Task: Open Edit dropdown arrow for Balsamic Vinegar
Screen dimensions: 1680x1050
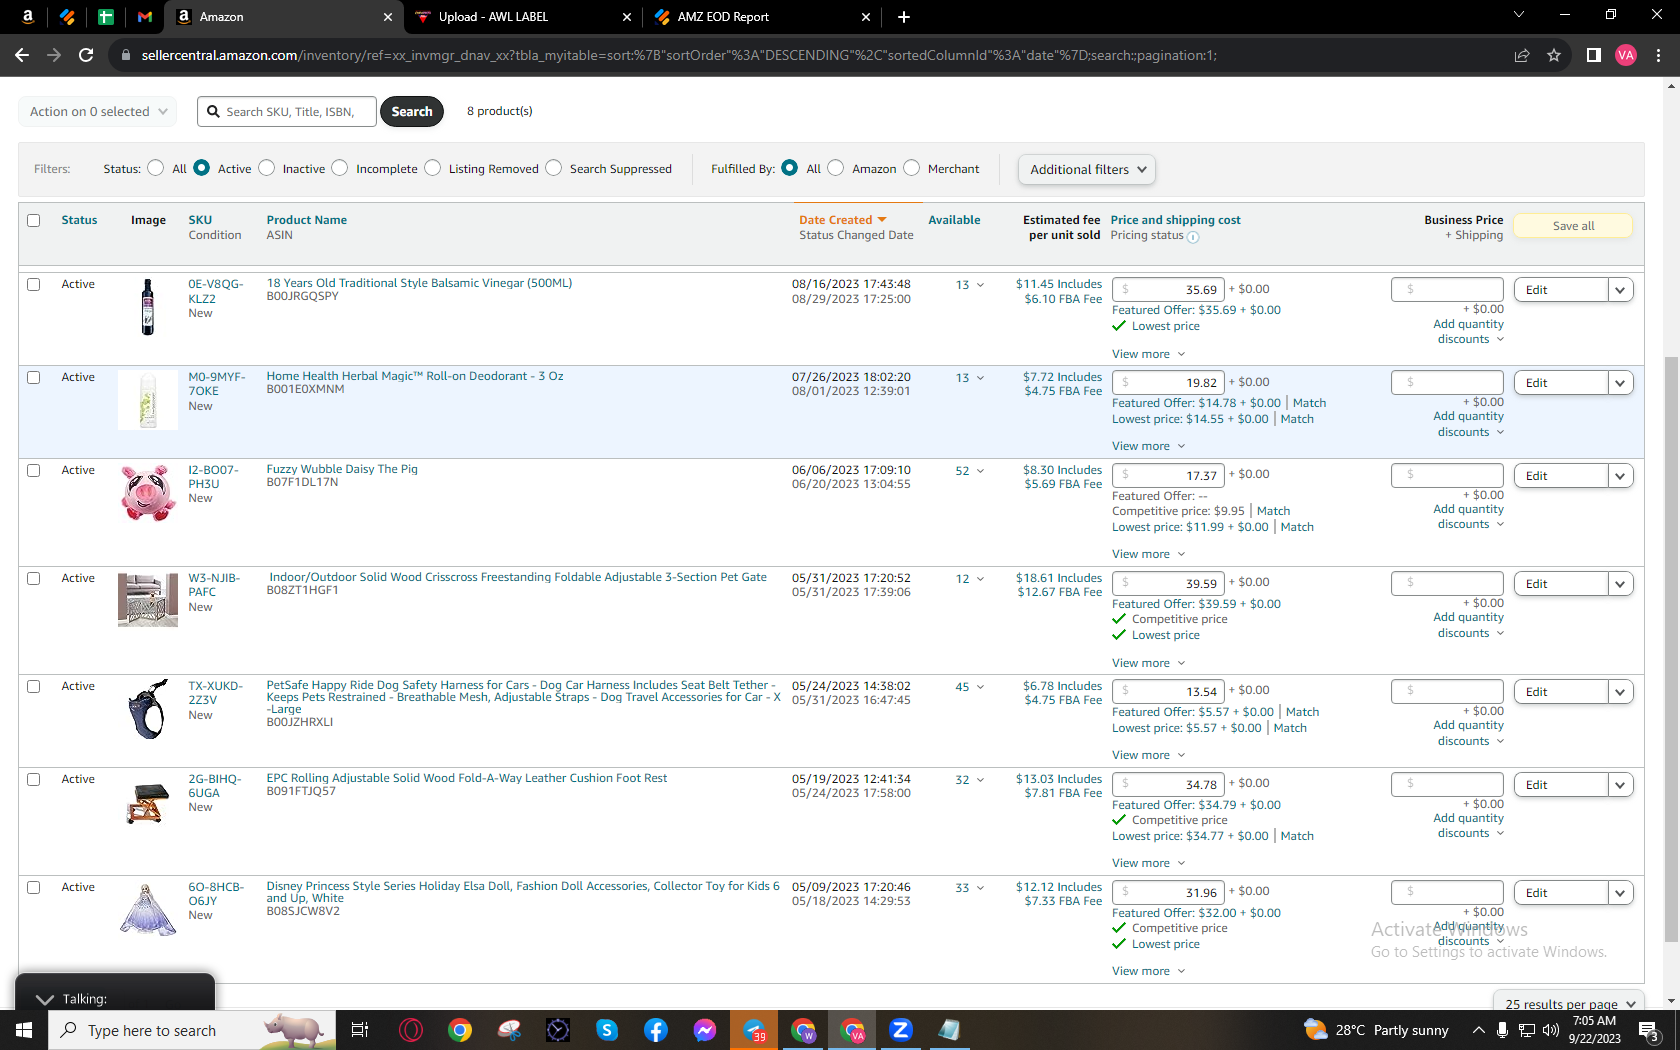Action: pyautogui.click(x=1620, y=290)
